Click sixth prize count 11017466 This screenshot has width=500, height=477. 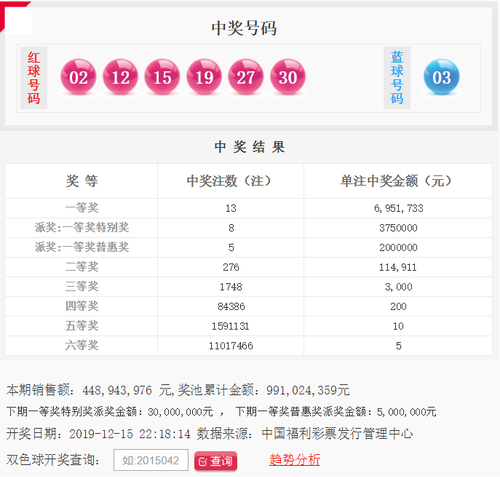[x=231, y=346]
